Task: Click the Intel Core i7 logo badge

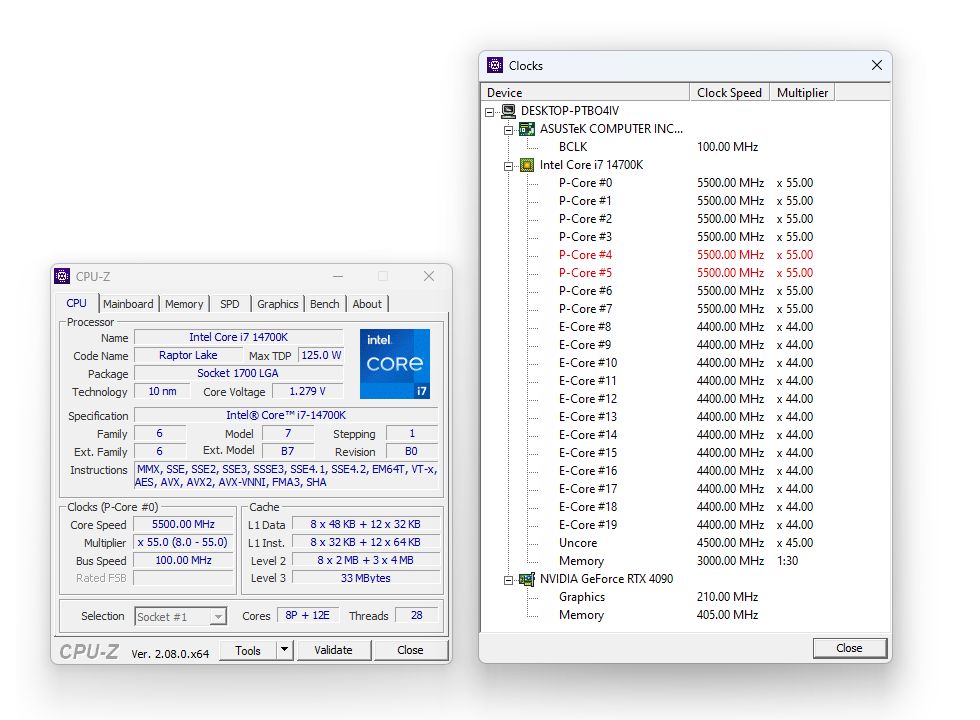Action: tap(395, 364)
